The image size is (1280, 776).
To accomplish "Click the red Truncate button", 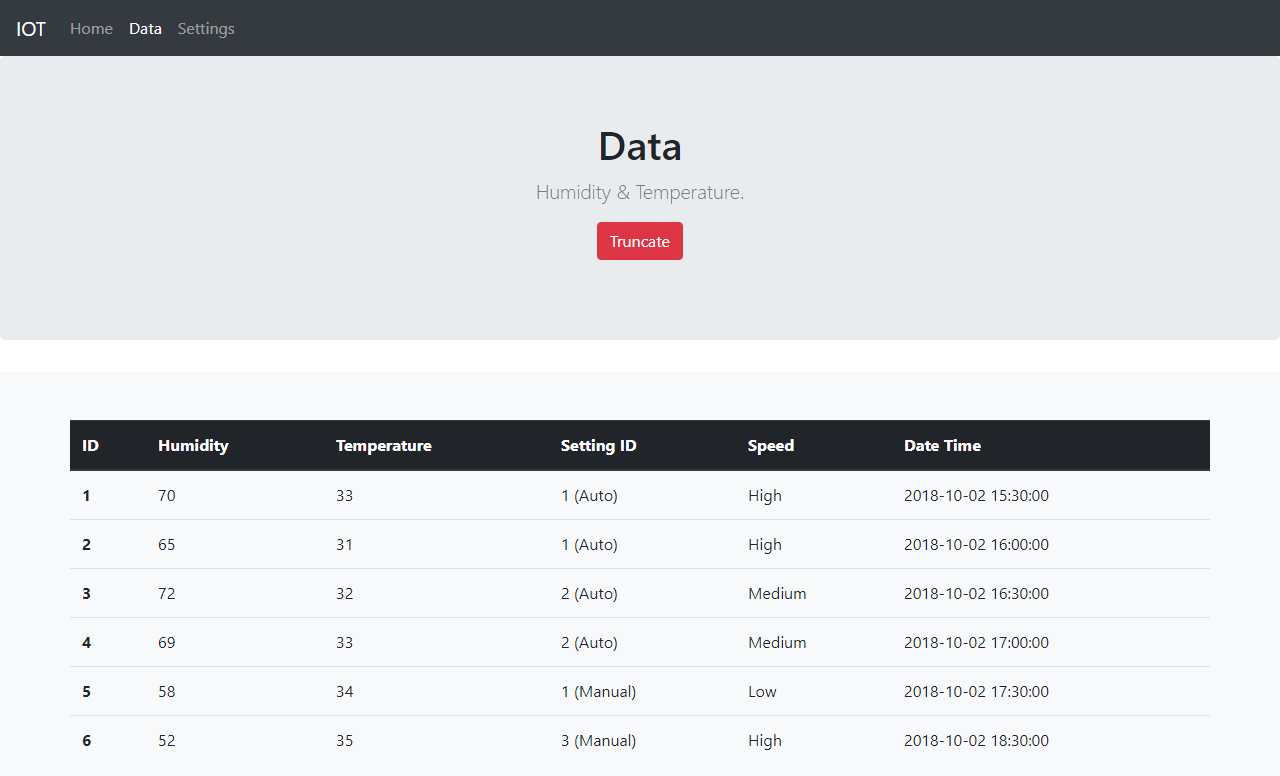I will coord(640,241).
